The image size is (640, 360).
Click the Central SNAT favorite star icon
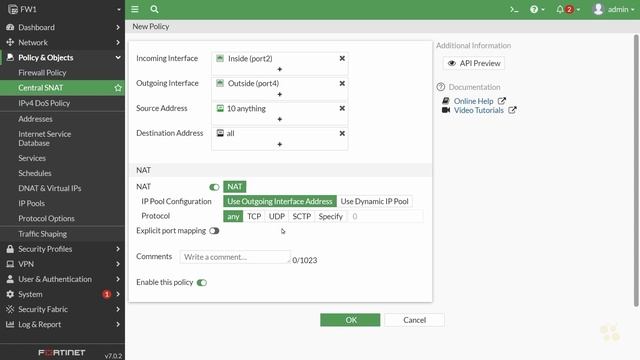tap(118, 88)
